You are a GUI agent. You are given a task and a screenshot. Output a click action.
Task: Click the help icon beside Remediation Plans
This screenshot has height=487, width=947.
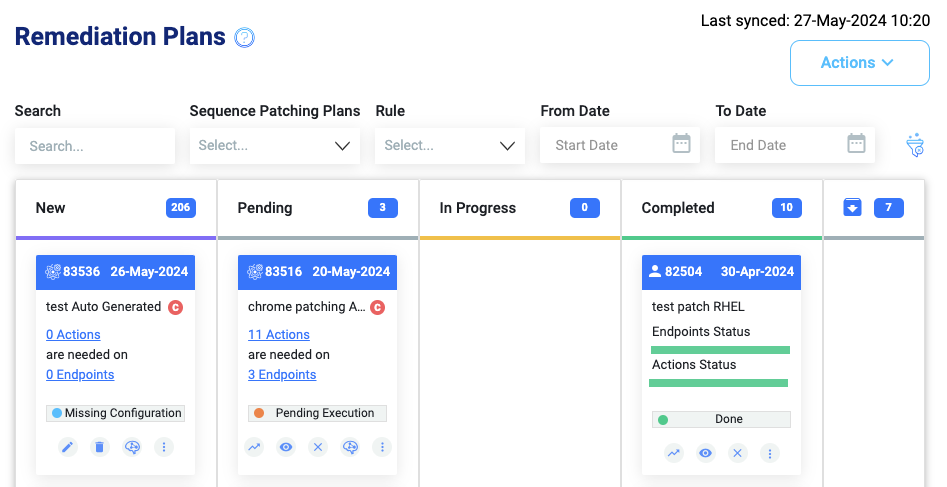click(x=245, y=37)
